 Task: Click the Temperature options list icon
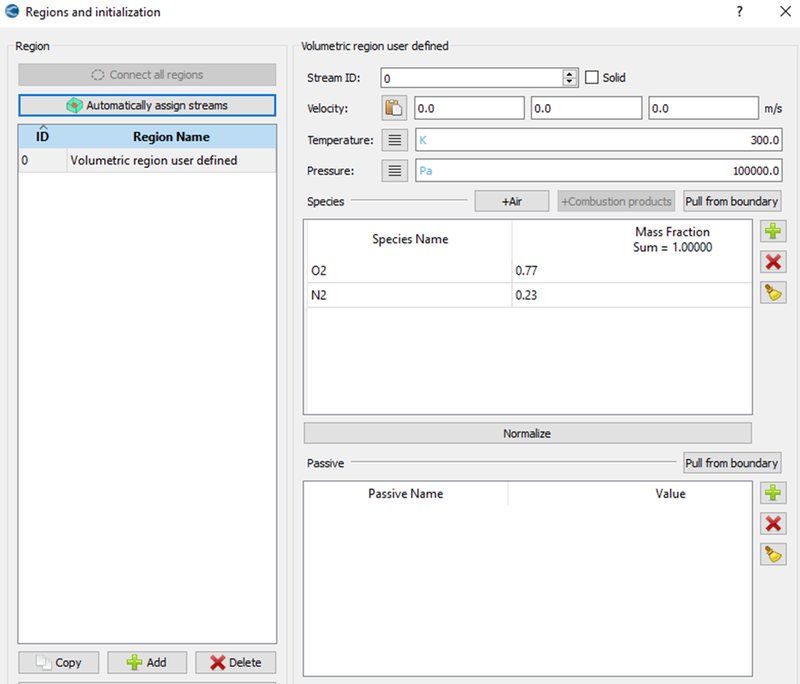point(394,140)
